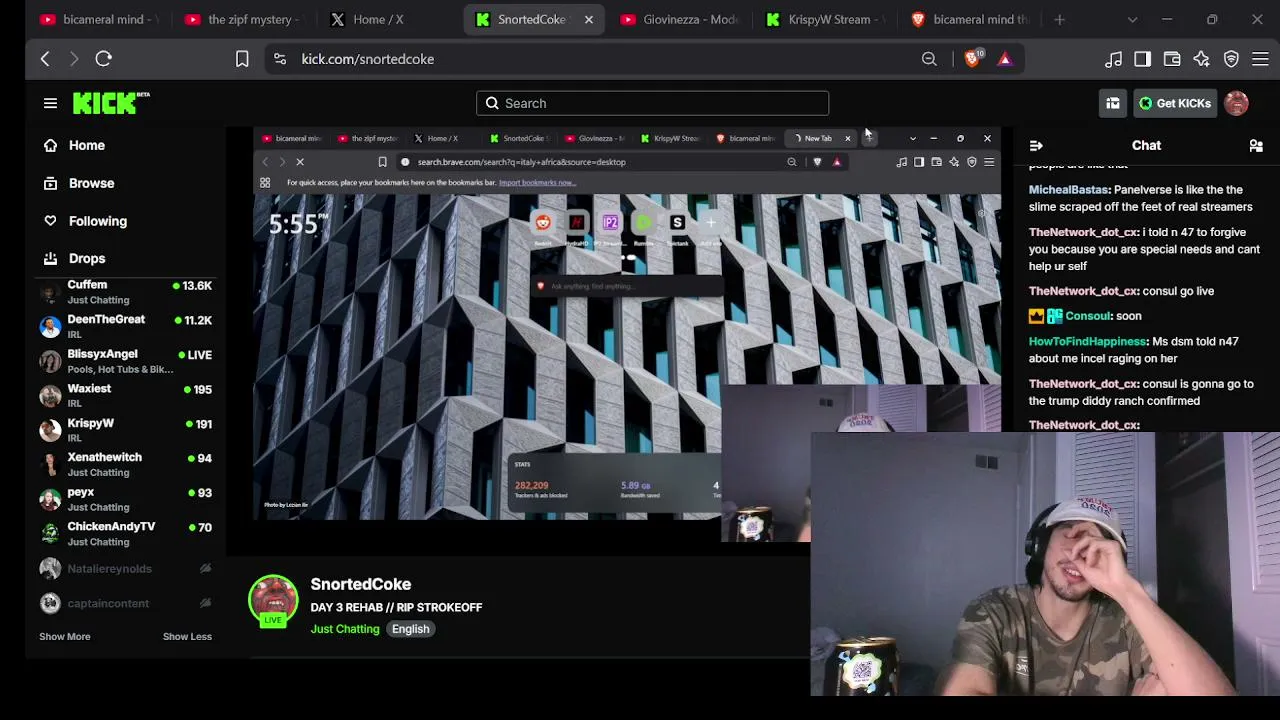Switch to the YouTube bicameral mind tab
The height and width of the screenshot is (720, 1280).
click(x=96, y=19)
